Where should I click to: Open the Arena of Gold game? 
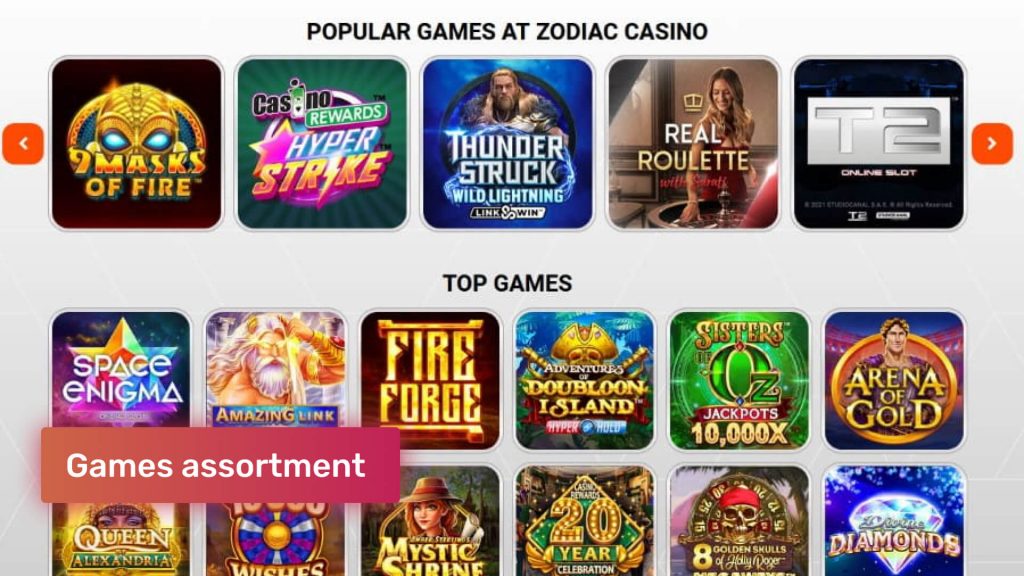click(894, 380)
